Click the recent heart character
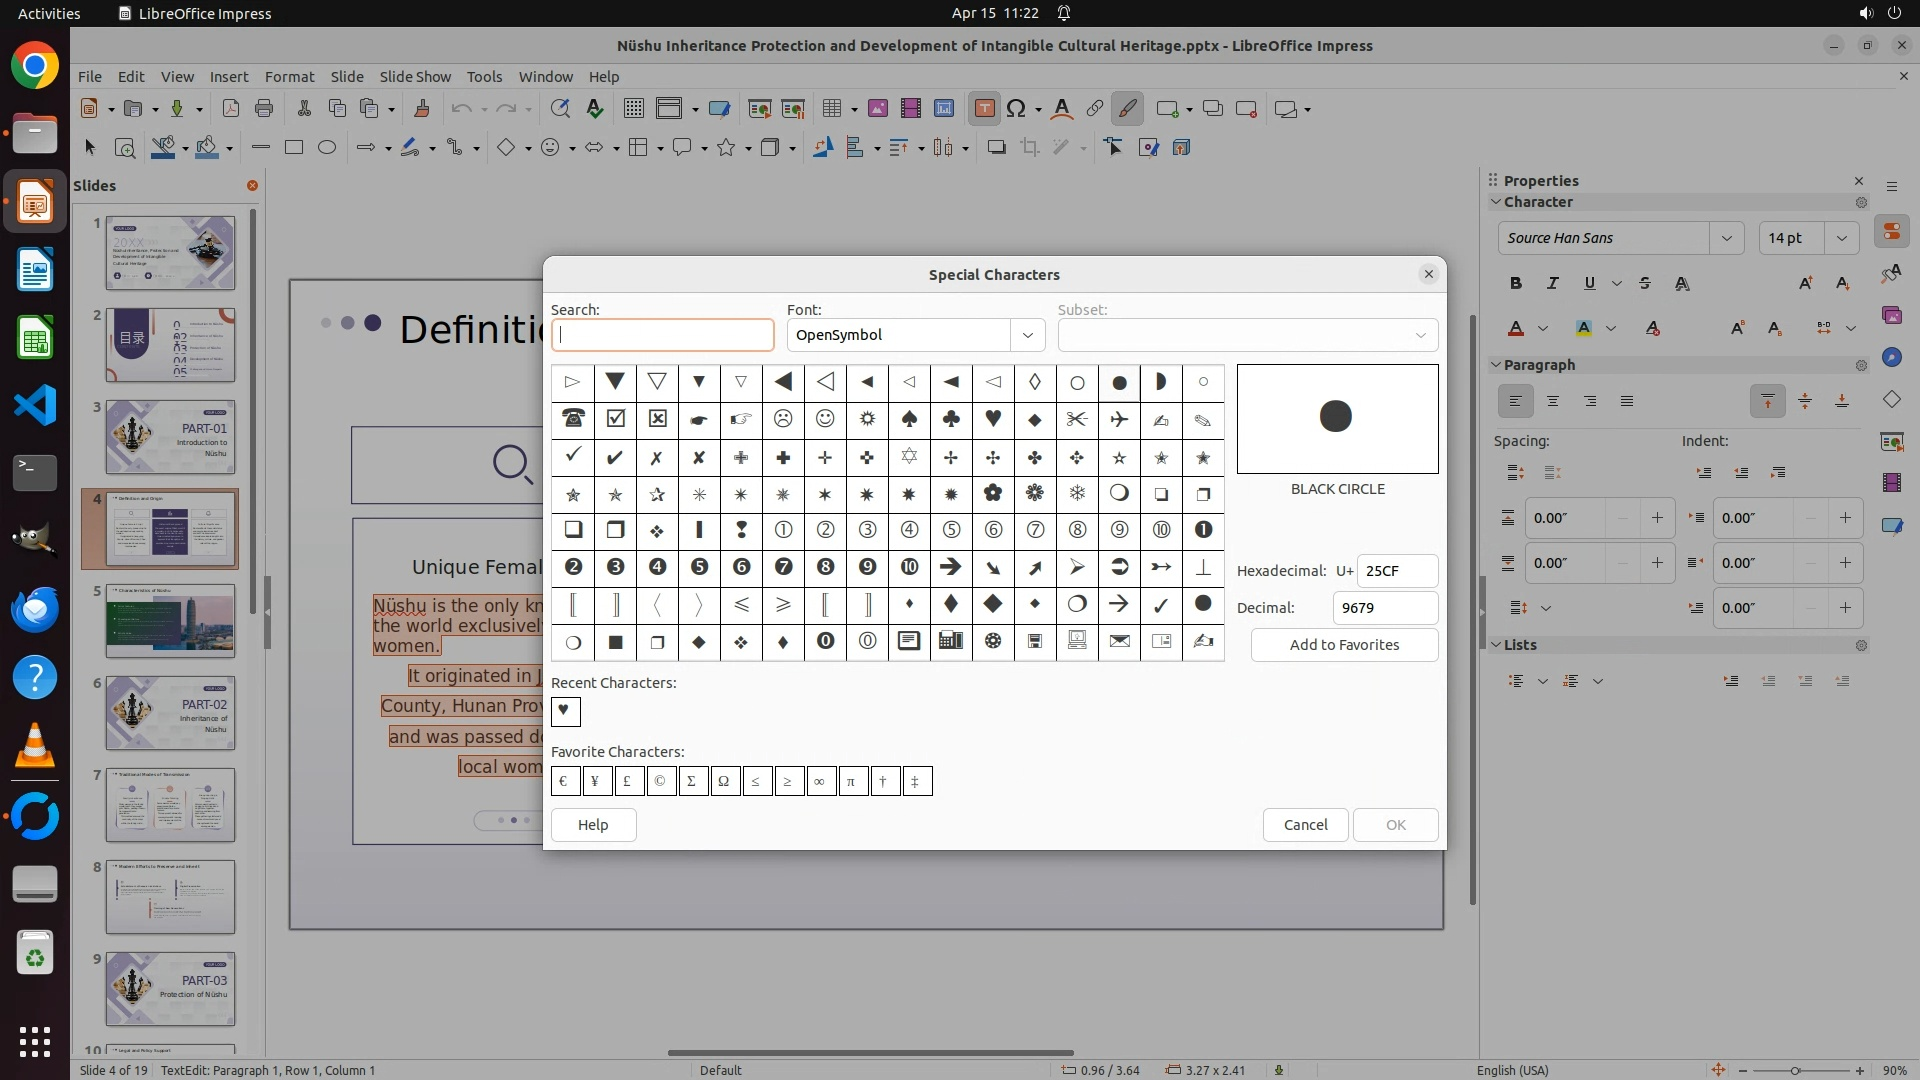 [565, 711]
